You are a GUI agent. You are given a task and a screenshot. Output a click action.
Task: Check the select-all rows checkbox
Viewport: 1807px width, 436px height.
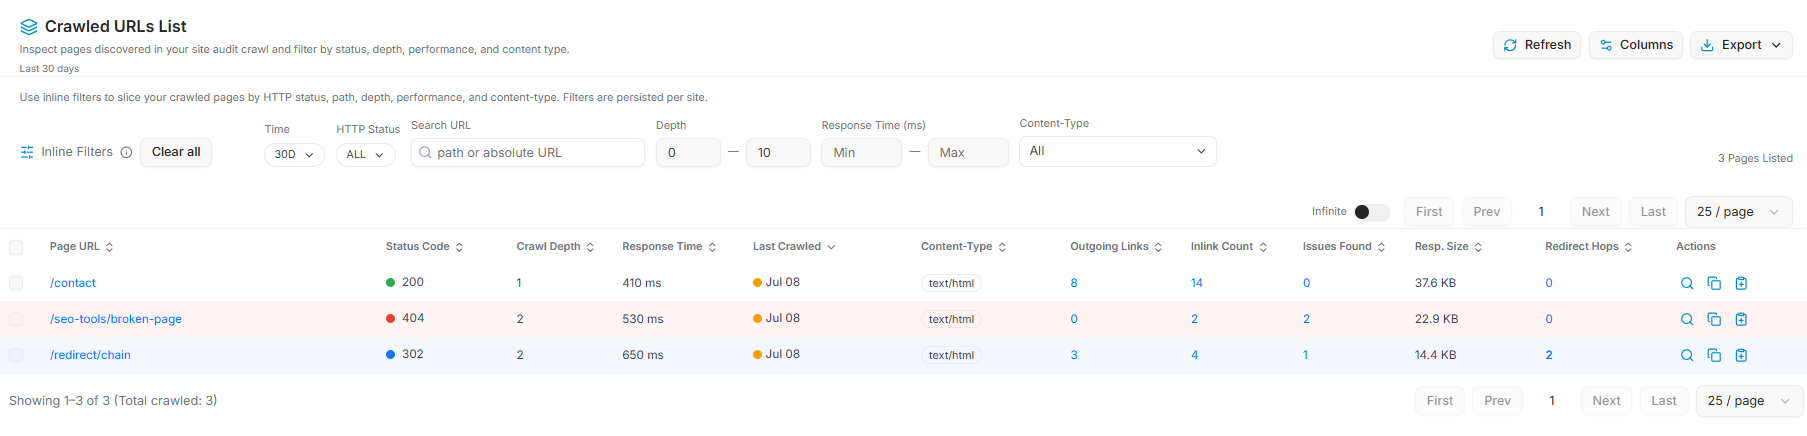(16, 247)
